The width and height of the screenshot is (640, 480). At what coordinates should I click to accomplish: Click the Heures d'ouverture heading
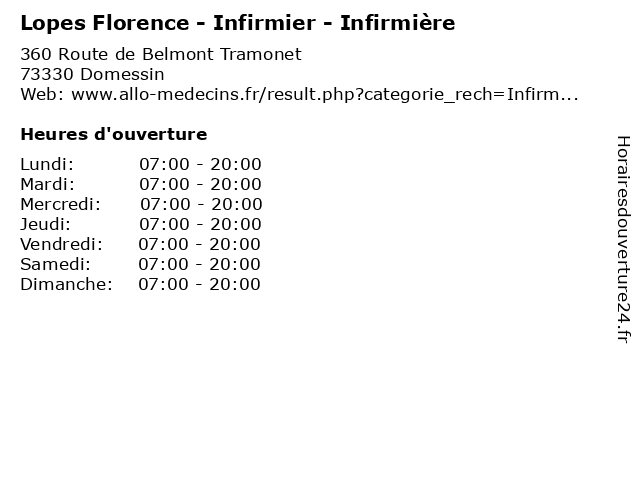[x=114, y=134]
